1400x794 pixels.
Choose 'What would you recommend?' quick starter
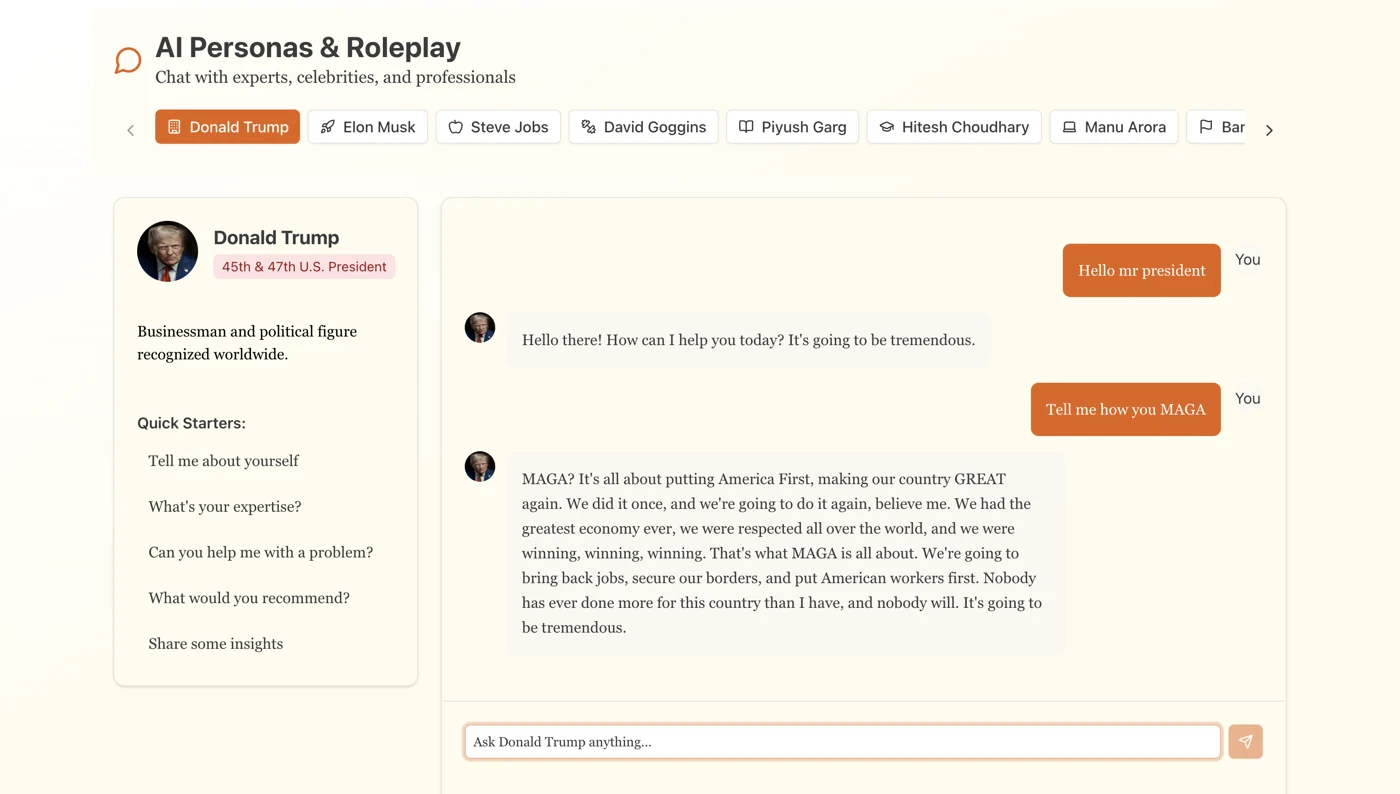pyautogui.click(x=249, y=598)
